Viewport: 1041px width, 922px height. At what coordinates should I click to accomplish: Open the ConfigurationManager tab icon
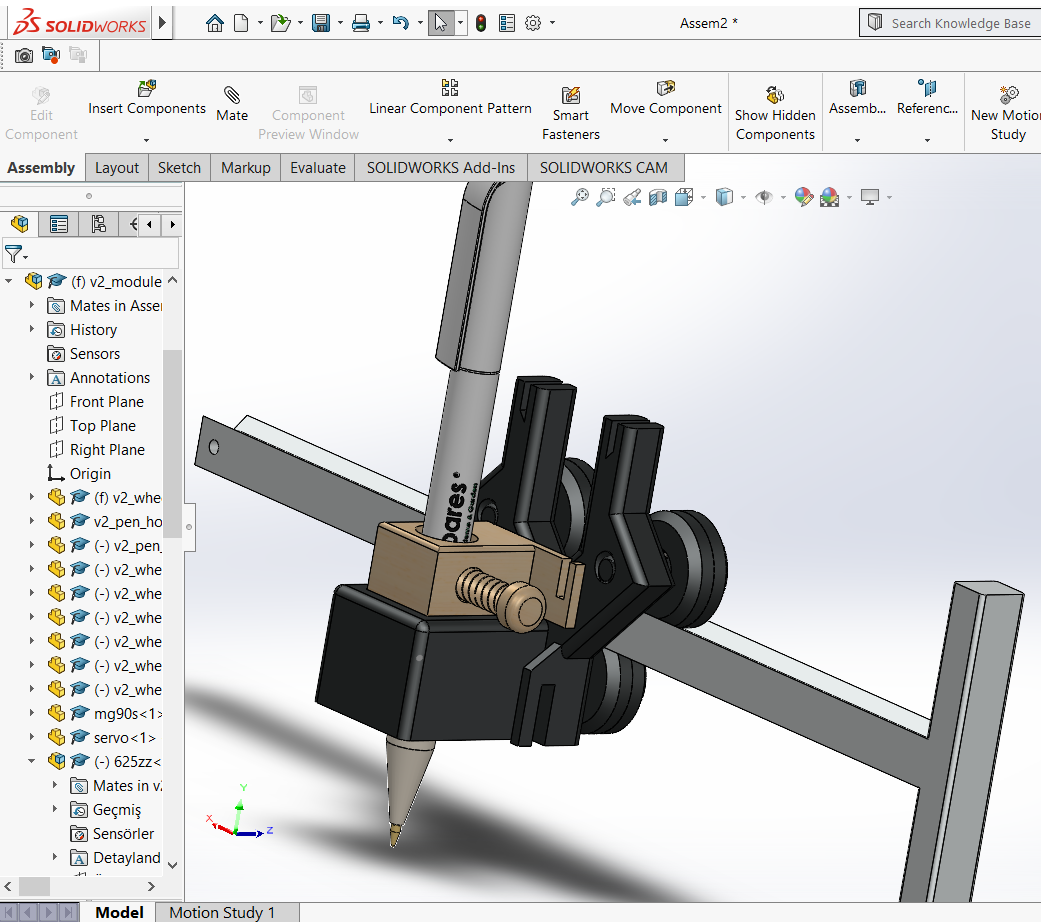[x=98, y=224]
